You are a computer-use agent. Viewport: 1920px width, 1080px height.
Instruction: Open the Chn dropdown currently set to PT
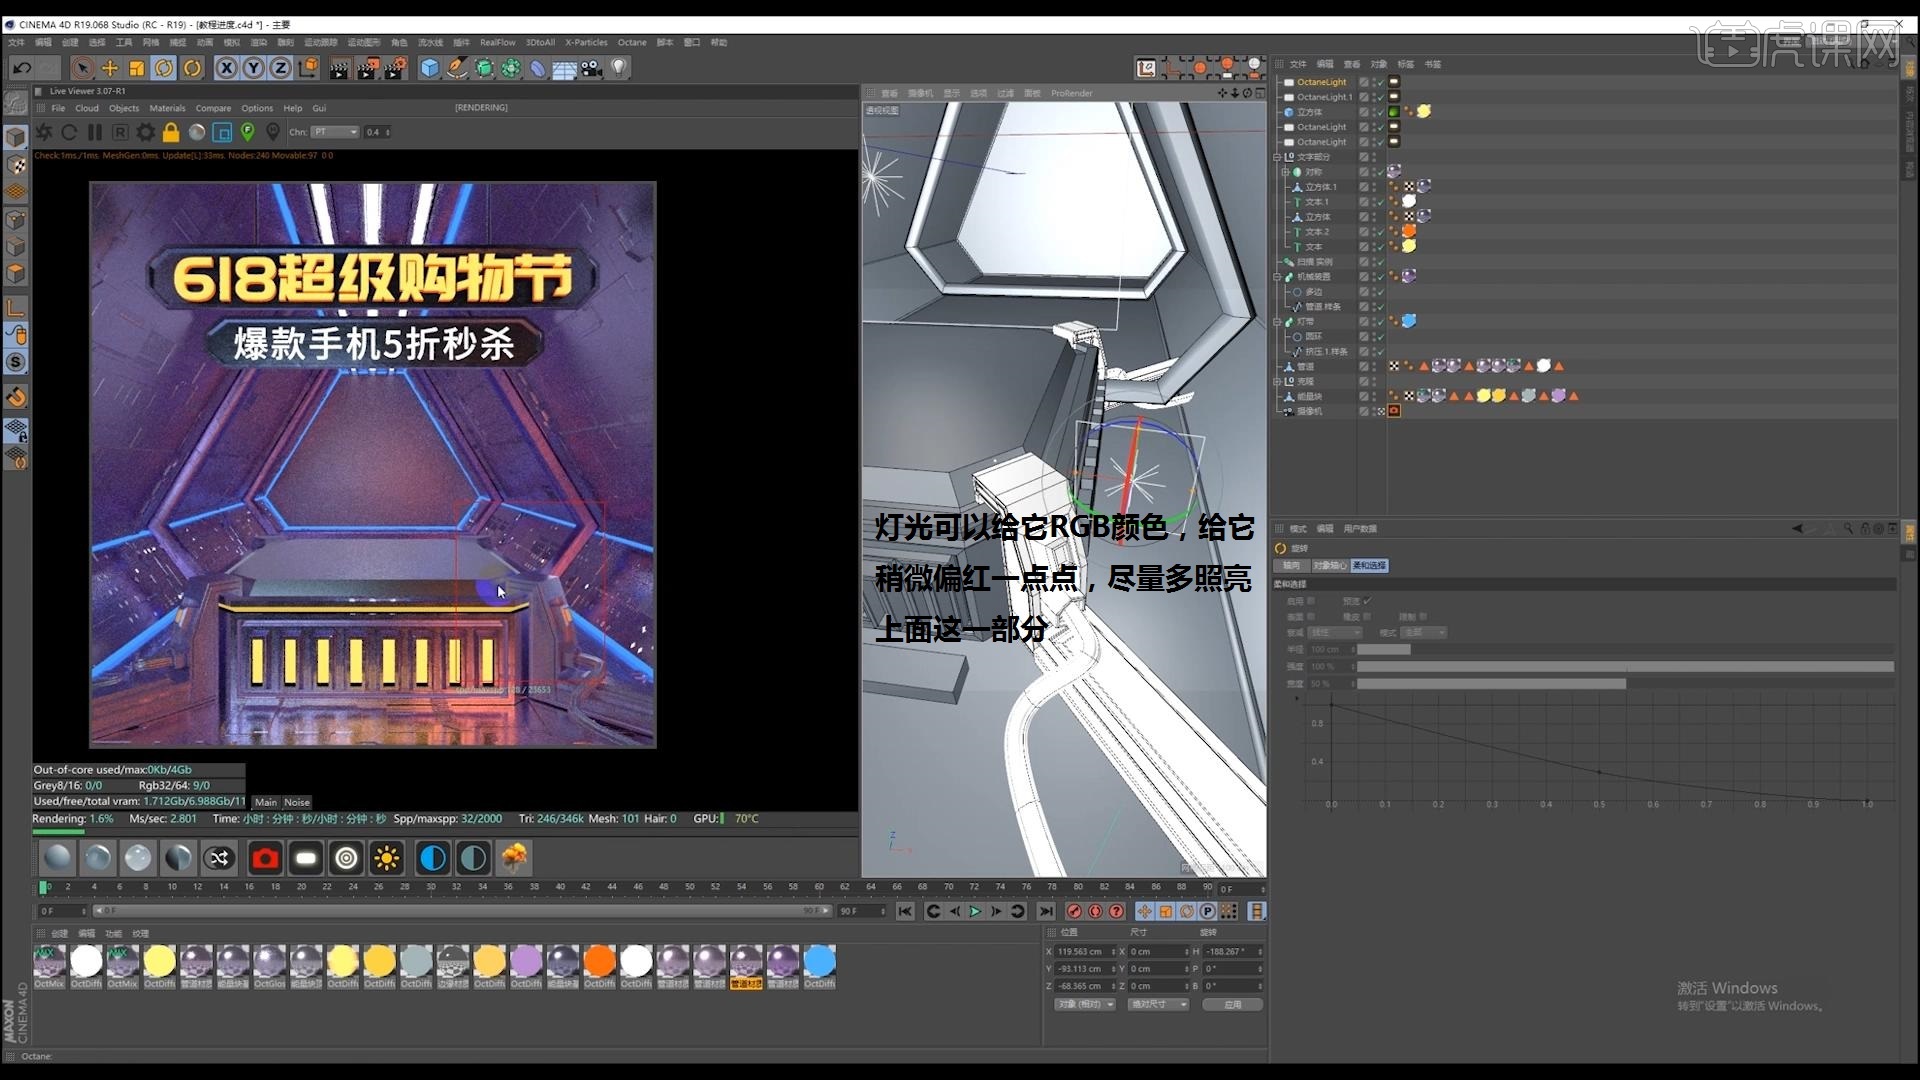coord(336,131)
